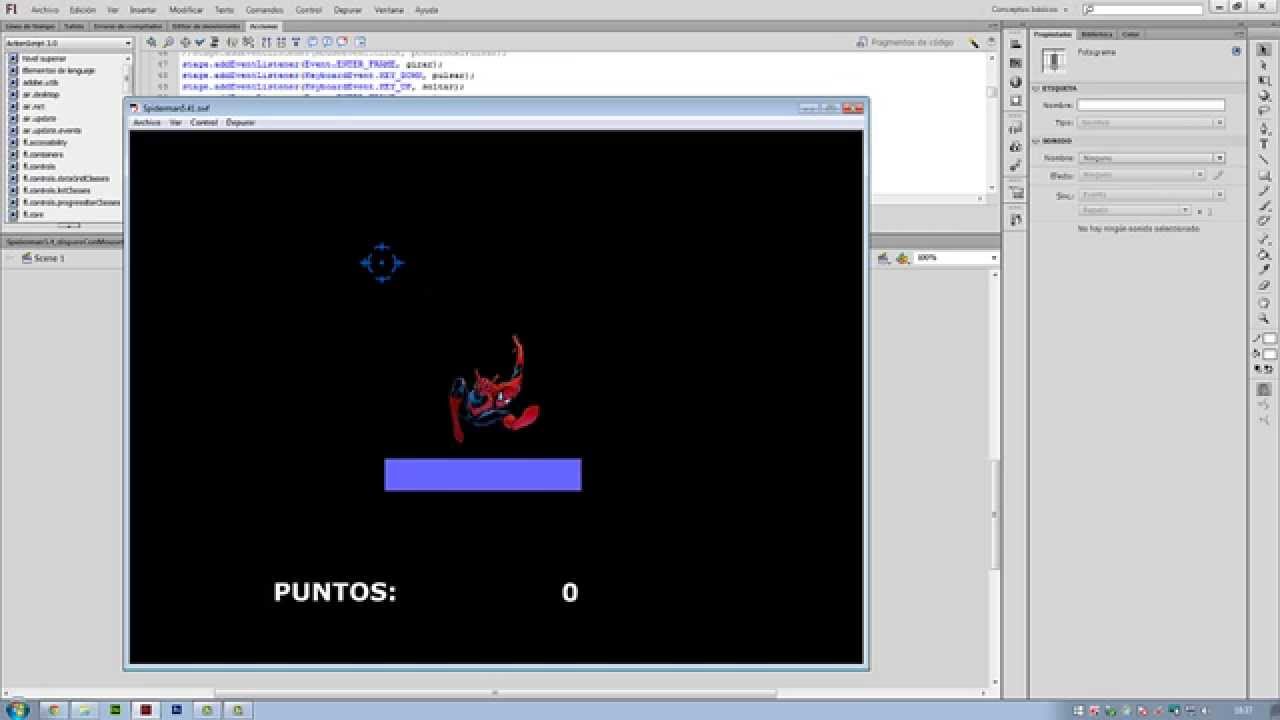Click the Find magnifier icon in Actions toolbar
This screenshot has width=1280, height=720.
coord(167,43)
